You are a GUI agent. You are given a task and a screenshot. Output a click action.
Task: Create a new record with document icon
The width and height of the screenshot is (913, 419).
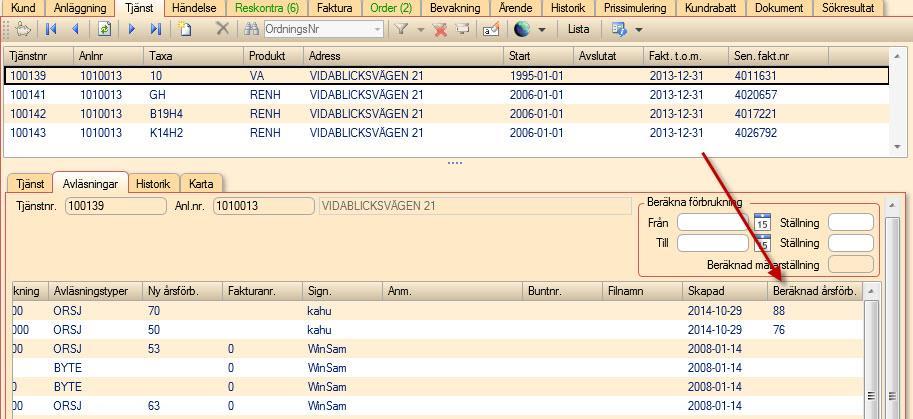point(185,29)
